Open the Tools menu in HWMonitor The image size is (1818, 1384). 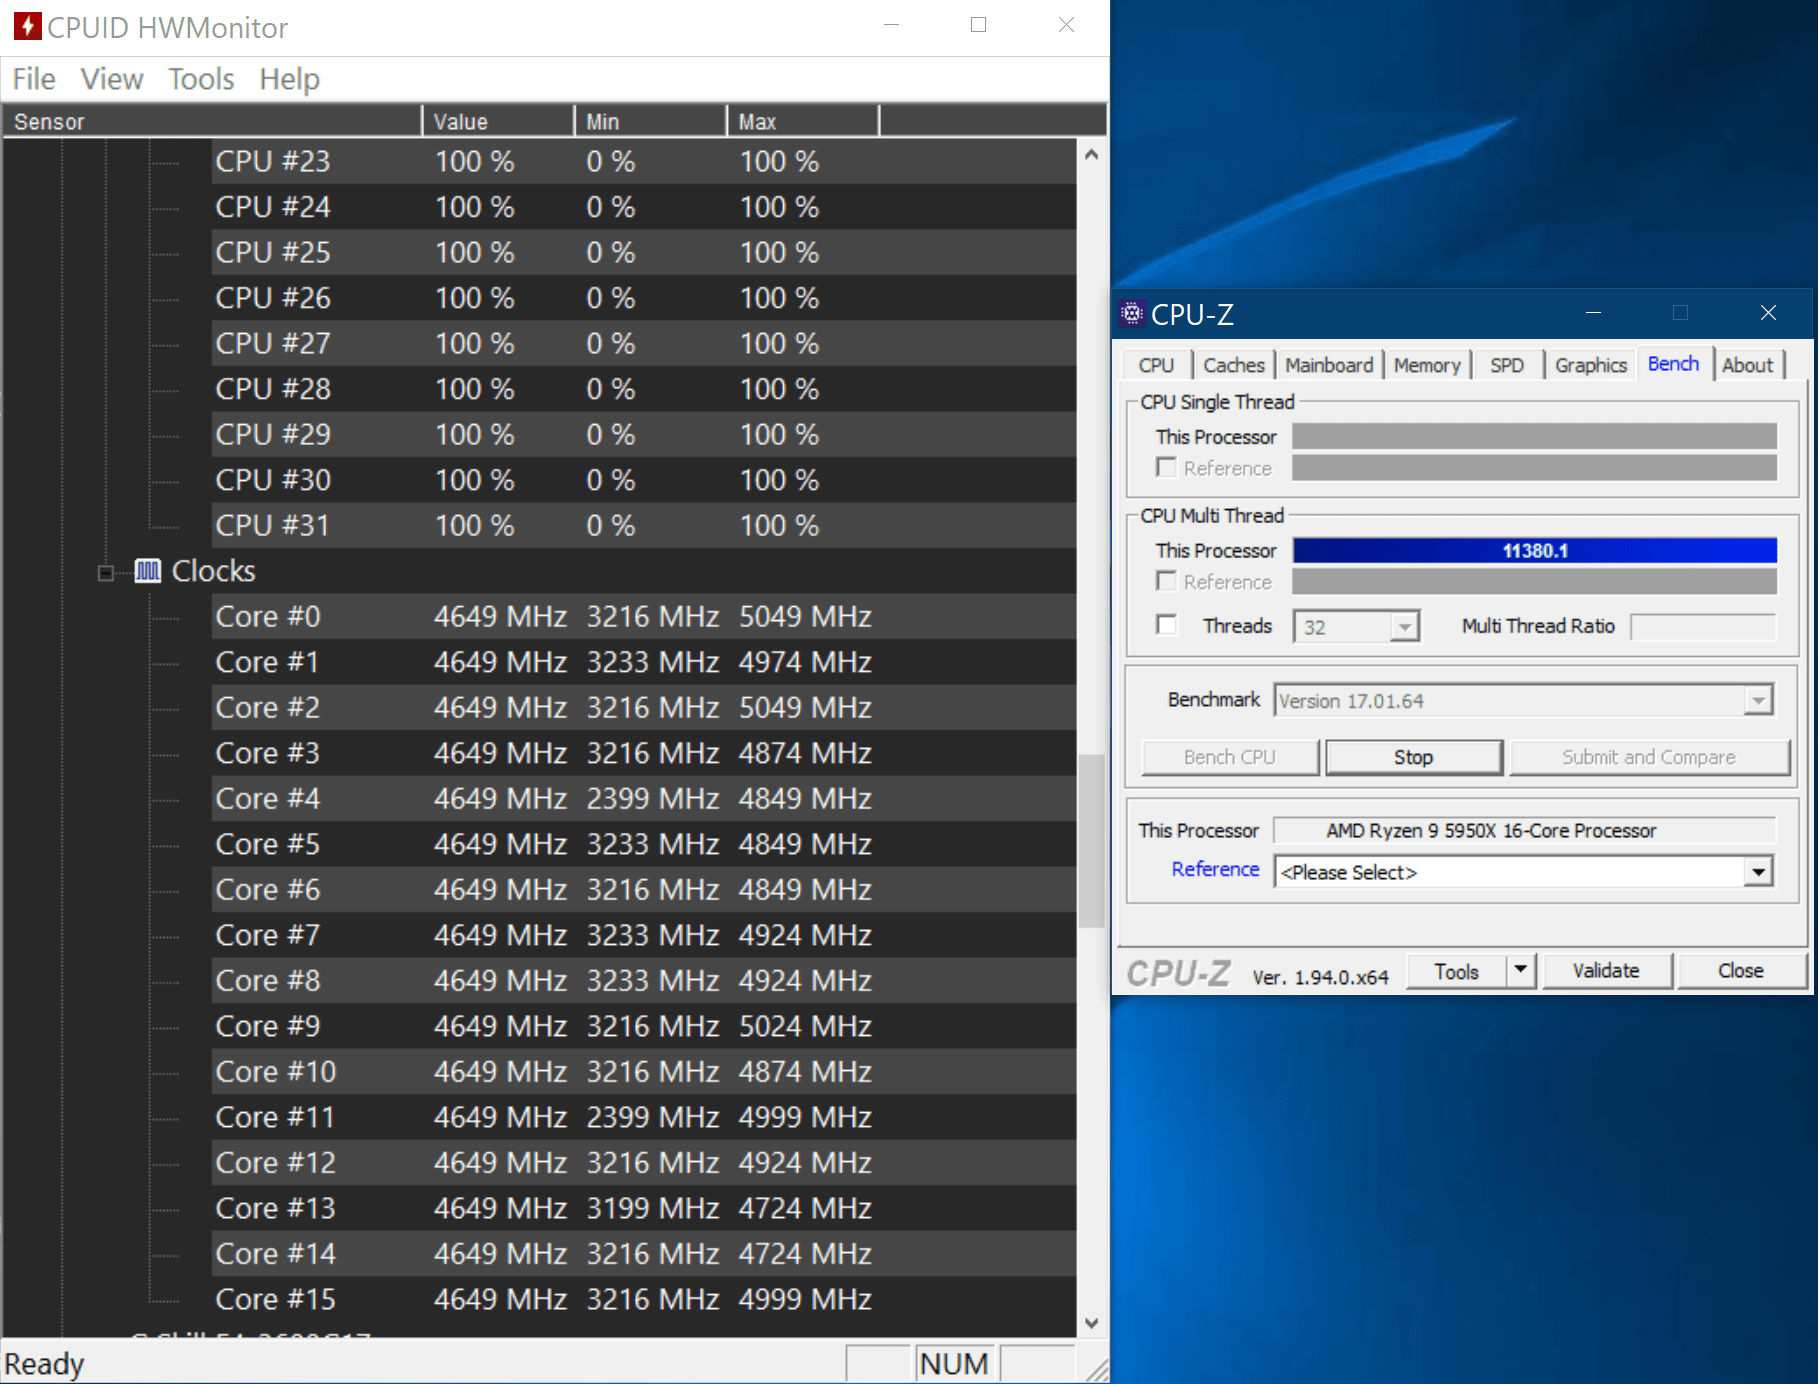[201, 79]
